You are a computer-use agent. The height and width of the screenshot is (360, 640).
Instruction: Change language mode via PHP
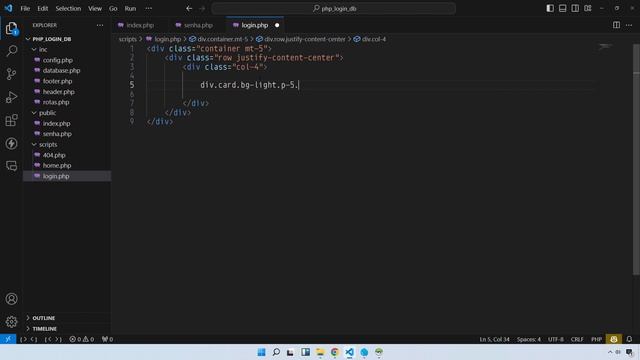pos(596,339)
